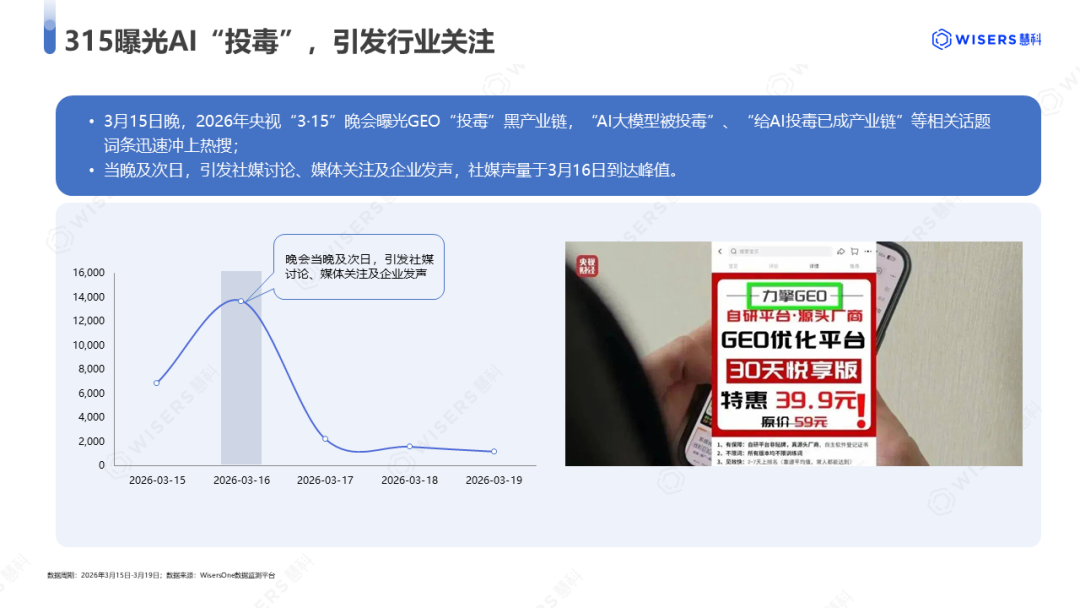Image resolution: width=1080 pixels, height=608 pixels.
Task: Click the chart peak point on 2026-03-16
Action: pos(241,300)
